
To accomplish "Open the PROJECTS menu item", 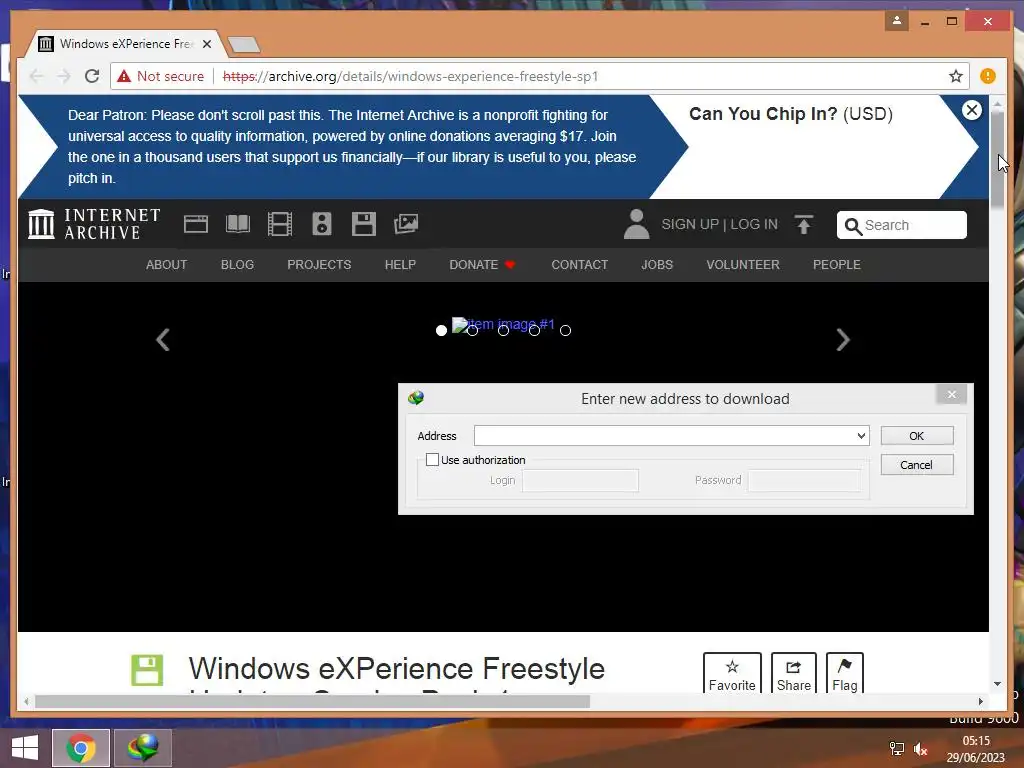I will (319, 264).
